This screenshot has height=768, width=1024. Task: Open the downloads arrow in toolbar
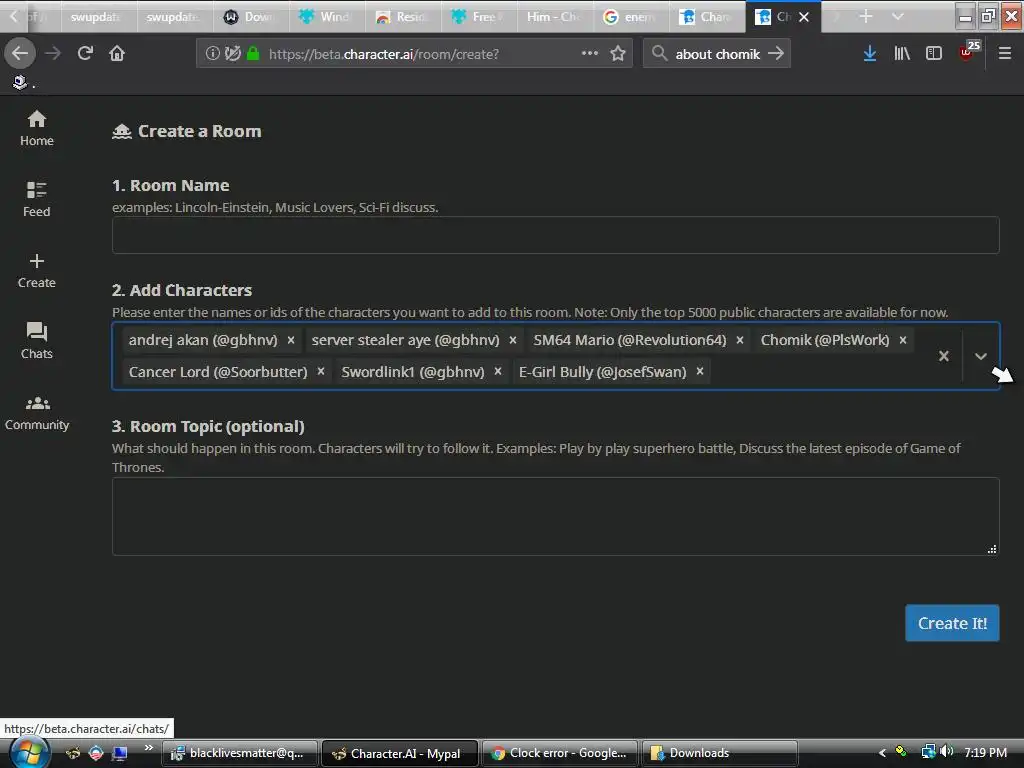click(x=869, y=53)
